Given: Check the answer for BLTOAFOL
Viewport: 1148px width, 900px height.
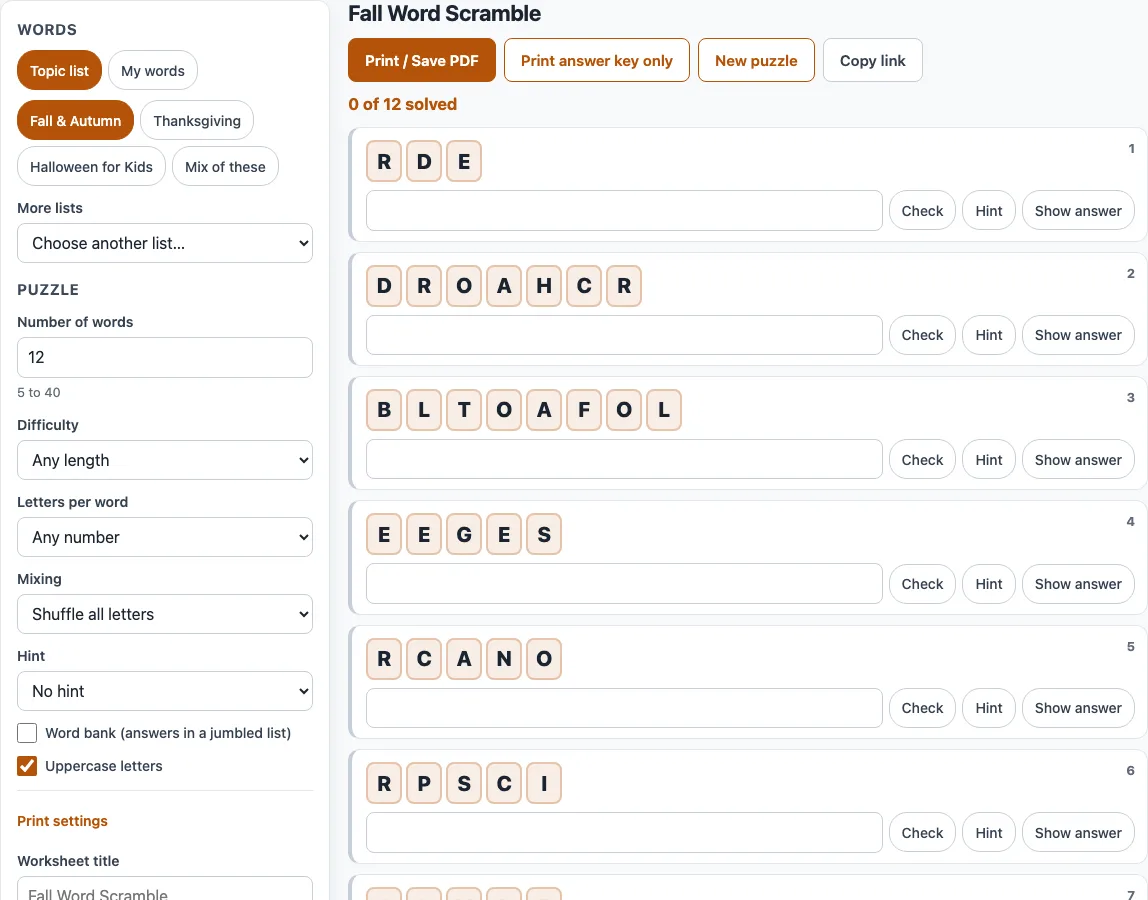Looking at the screenshot, I should (x=922, y=459).
